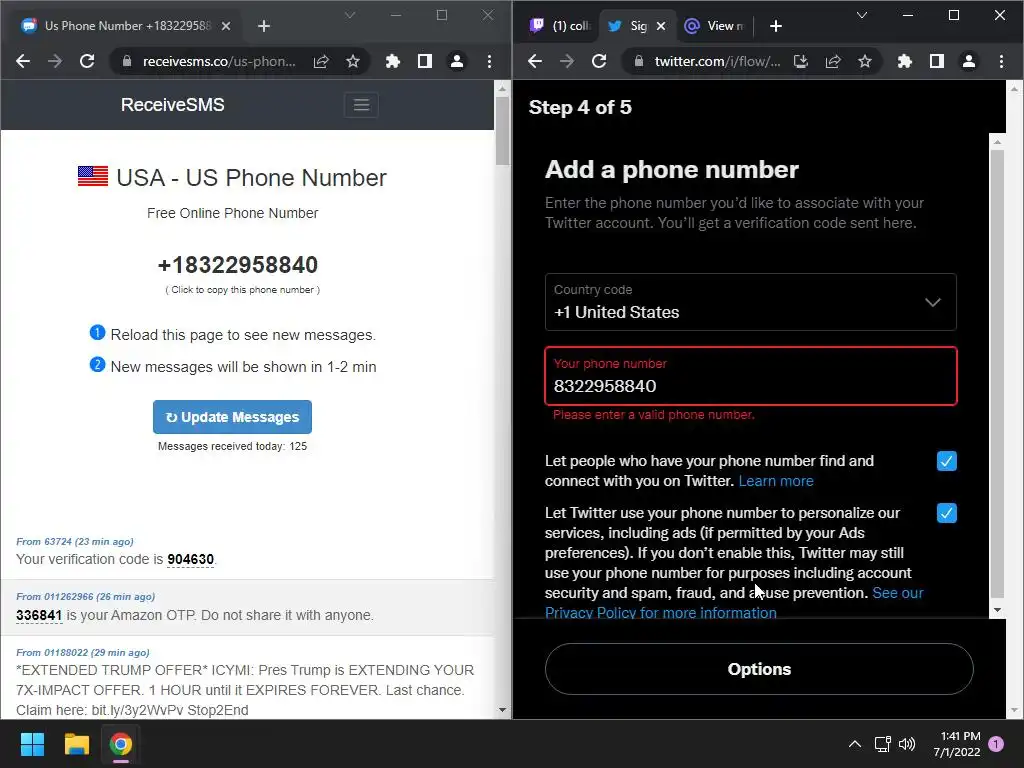Click Twitter dialog inner scrollbar thumb
The image size is (1024, 768).
[997, 373]
